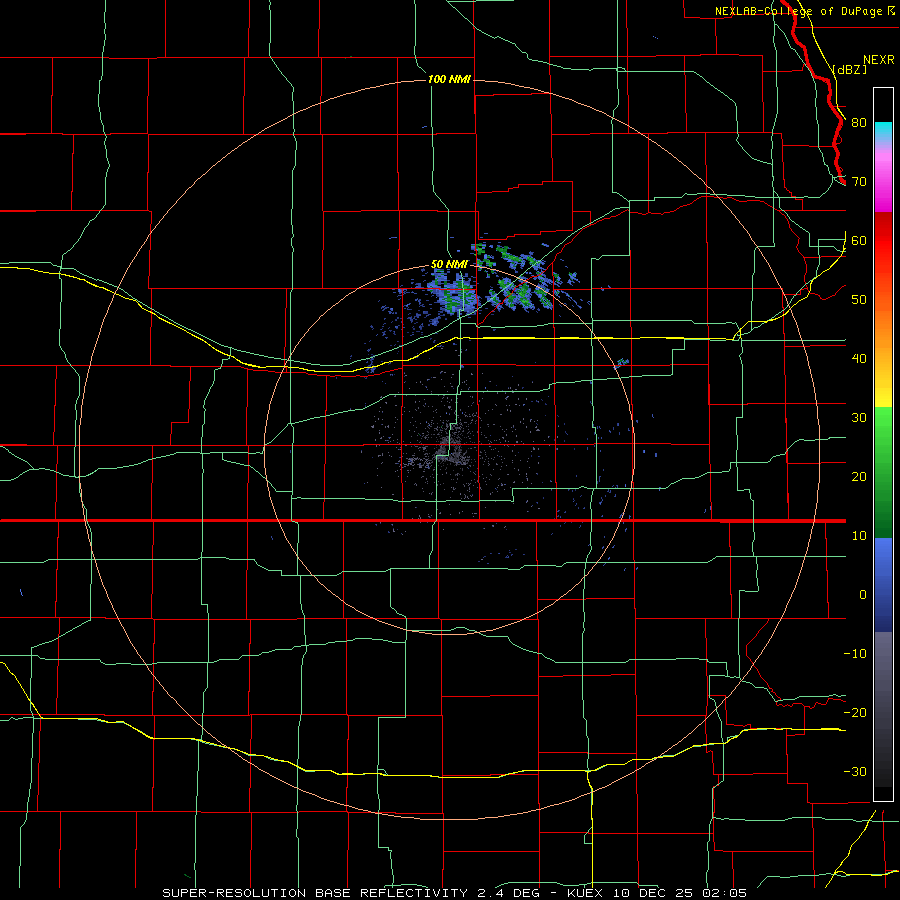Click the 2.4 DEG elevation angle in the caption
The image size is (900, 900).
point(509,893)
